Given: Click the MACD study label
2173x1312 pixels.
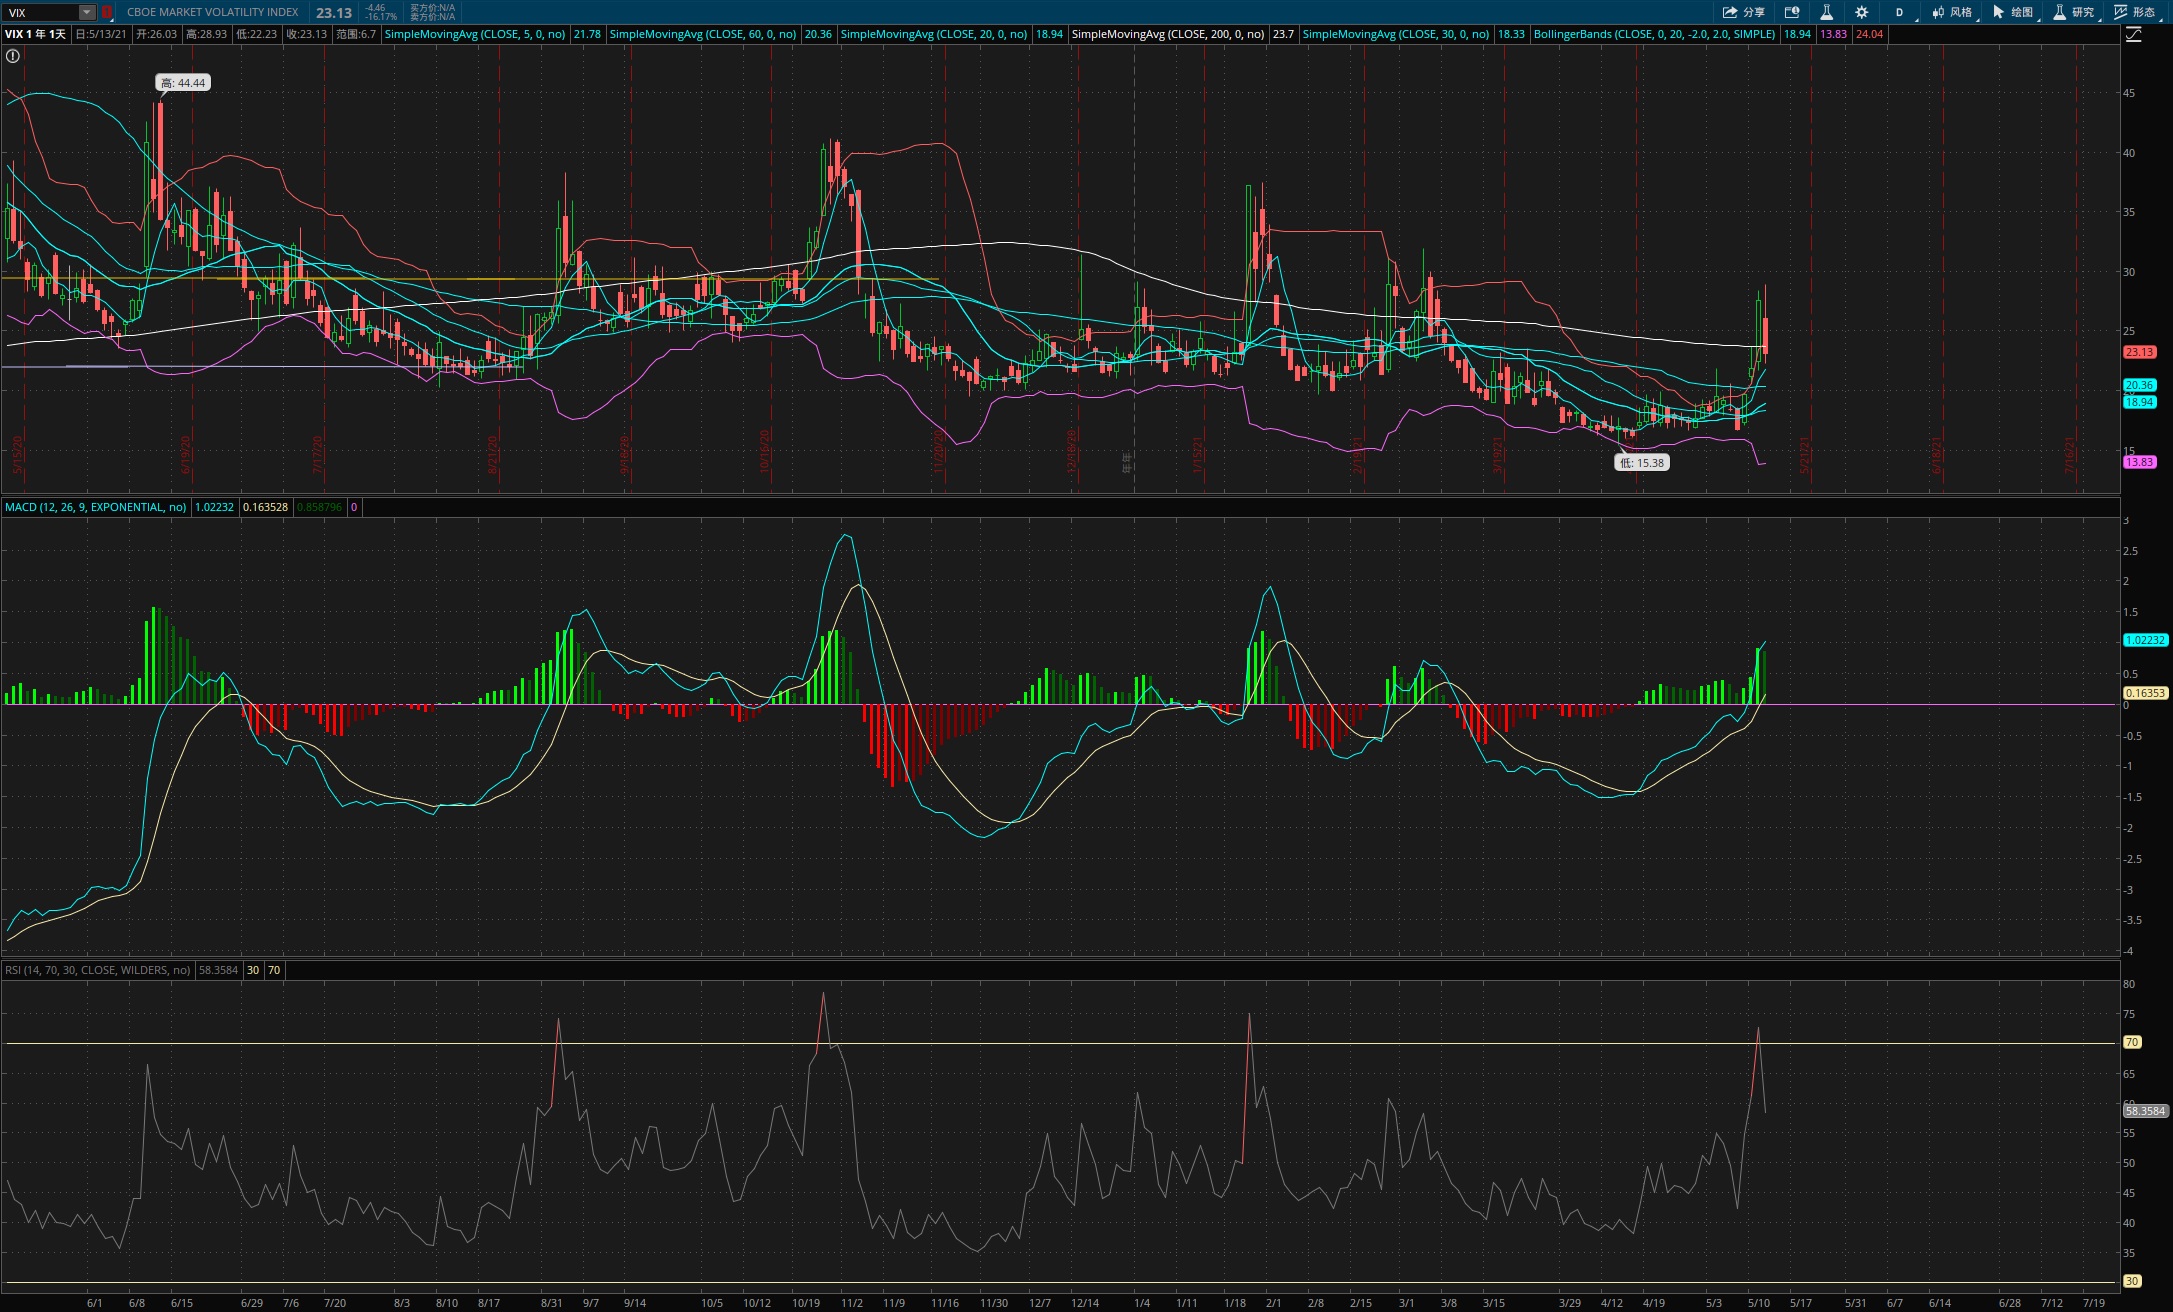Looking at the screenshot, I should pos(95,507).
